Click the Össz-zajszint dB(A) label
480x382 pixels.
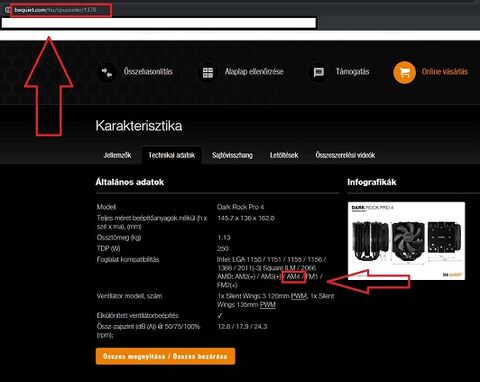(x=148, y=331)
